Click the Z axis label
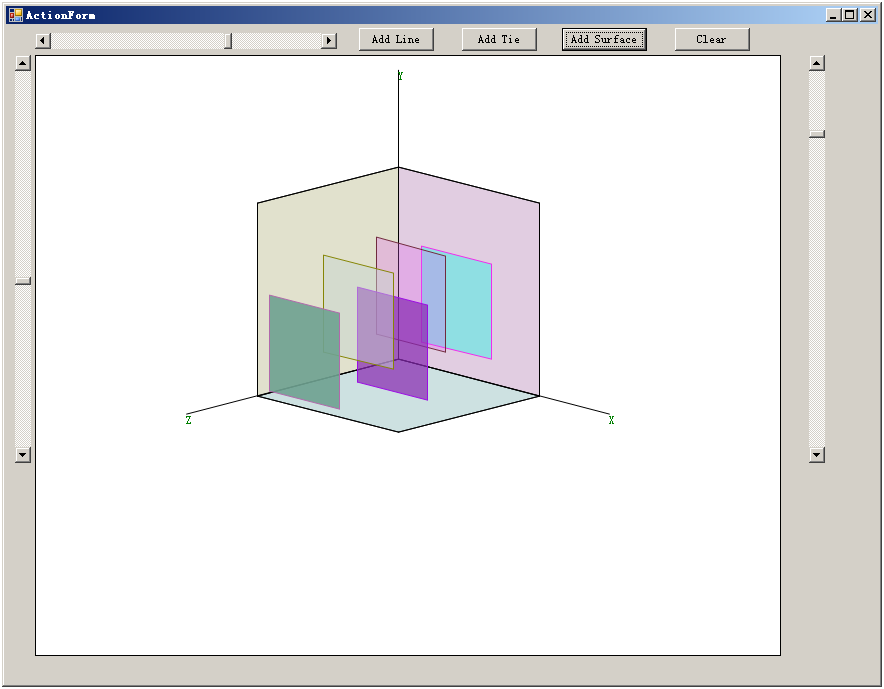The height and width of the screenshot is (689, 884). pyautogui.click(x=188, y=420)
